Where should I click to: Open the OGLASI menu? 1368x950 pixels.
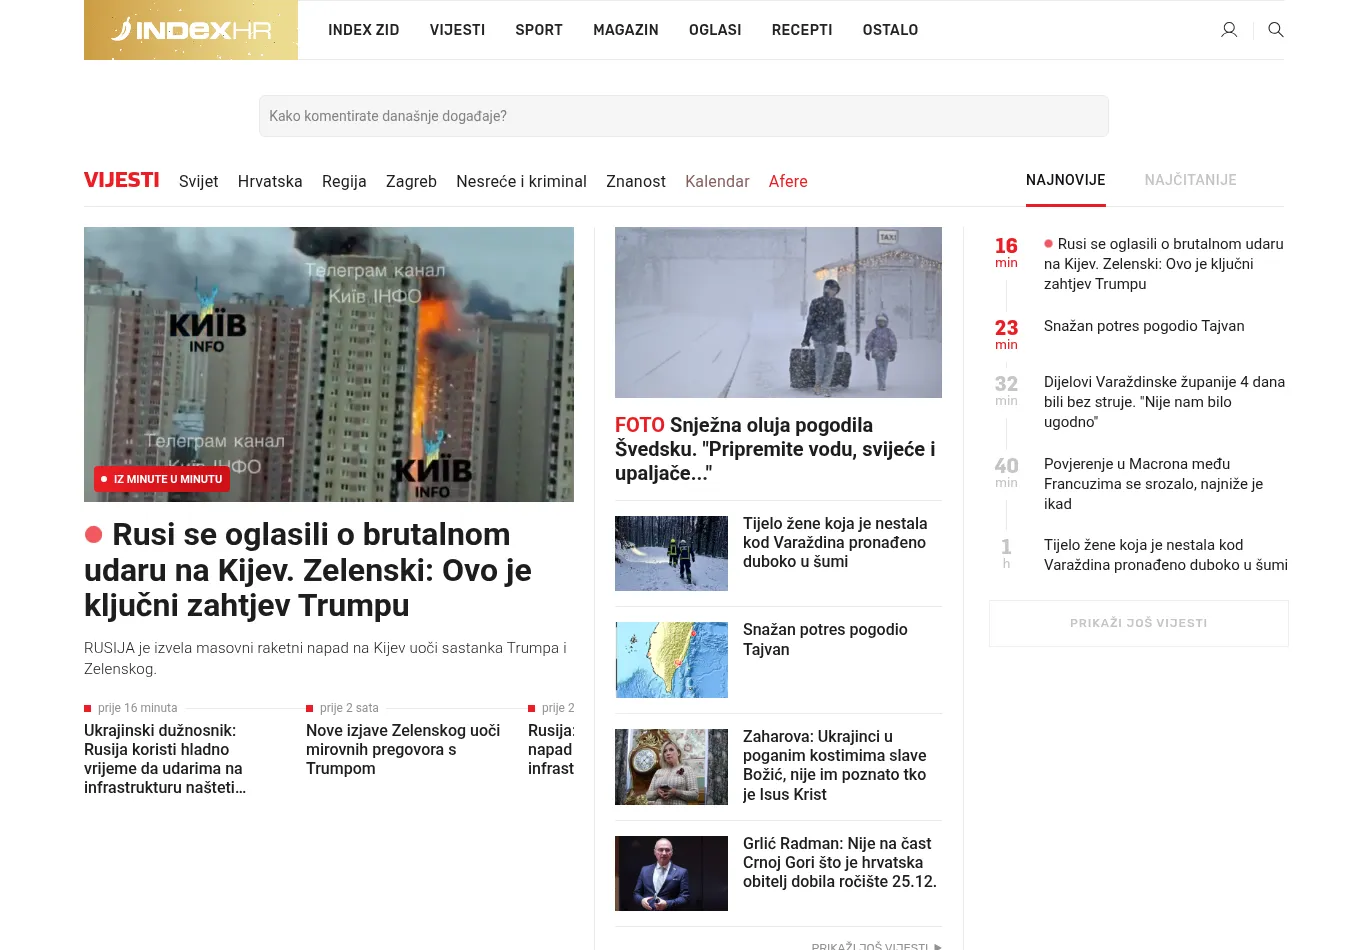715,30
